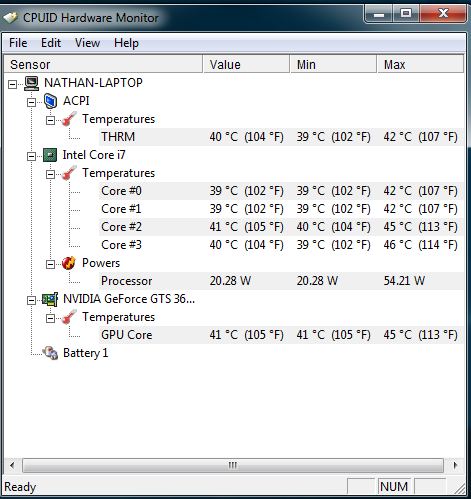
Task: Click the CPUID app icon in title bar
Action: (x=10, y=17)
